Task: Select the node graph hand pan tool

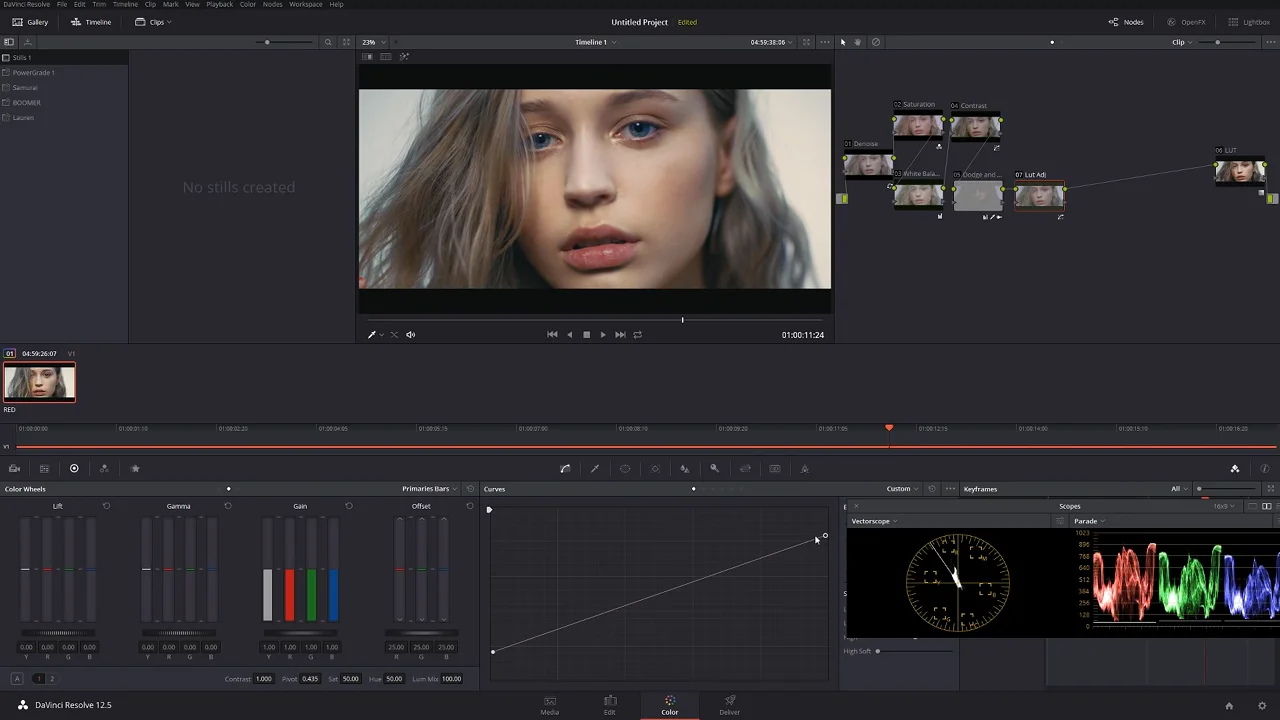Action: [859, 42]
